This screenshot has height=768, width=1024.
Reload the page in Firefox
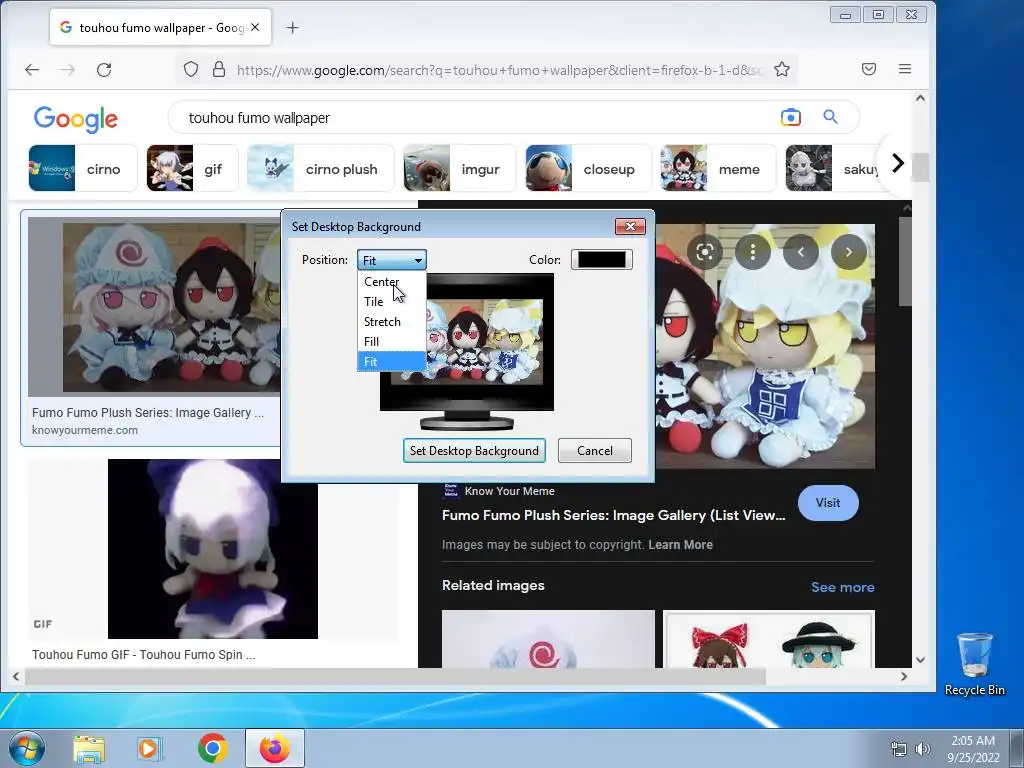coord(104,69)
